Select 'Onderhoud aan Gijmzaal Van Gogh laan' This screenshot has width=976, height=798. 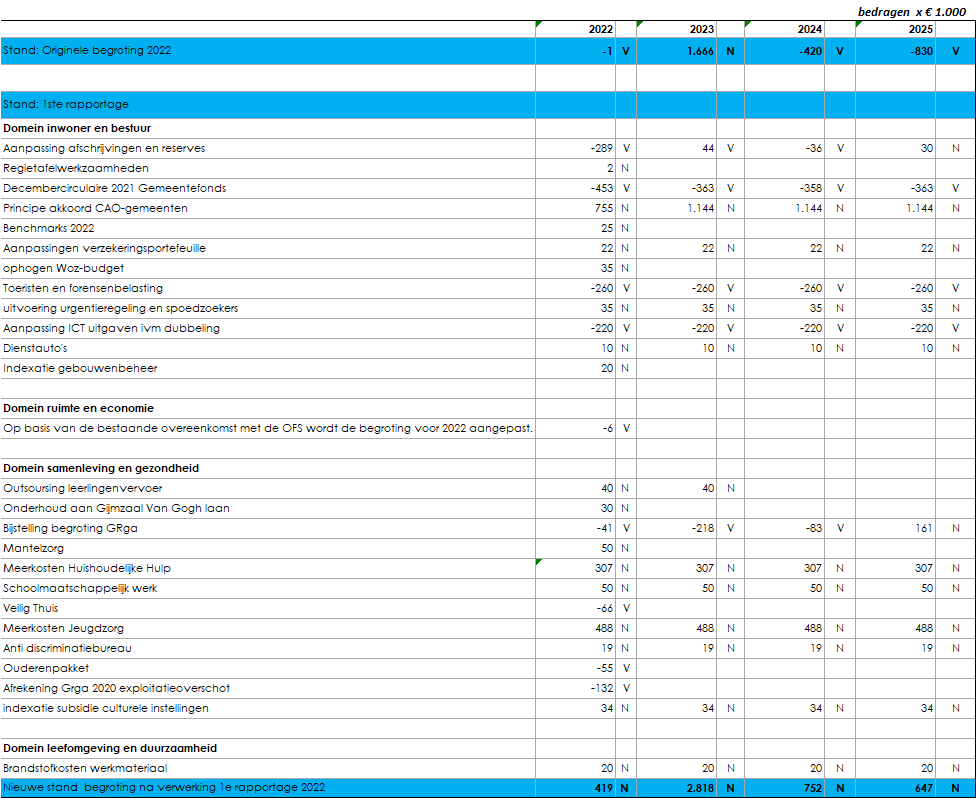116,508
